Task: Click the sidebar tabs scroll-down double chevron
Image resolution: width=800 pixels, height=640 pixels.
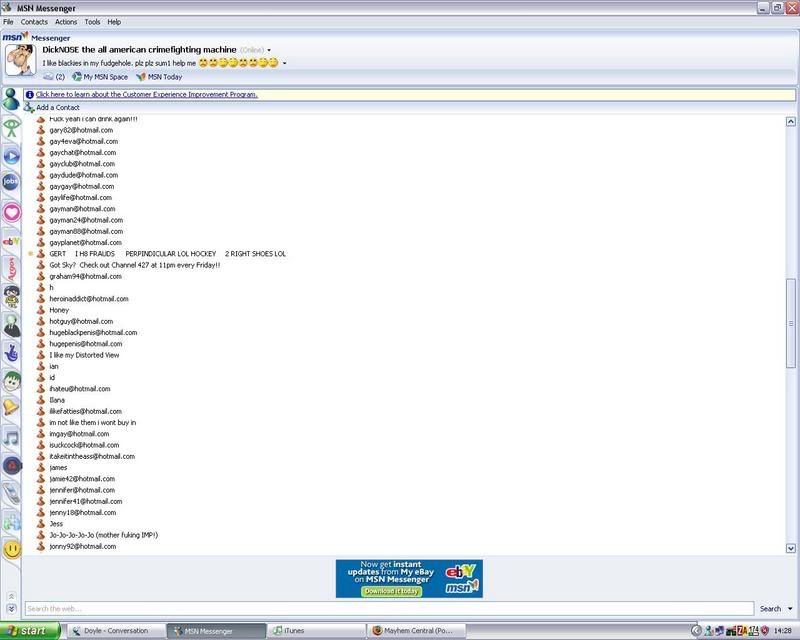Action: click(x=11, y=609)
